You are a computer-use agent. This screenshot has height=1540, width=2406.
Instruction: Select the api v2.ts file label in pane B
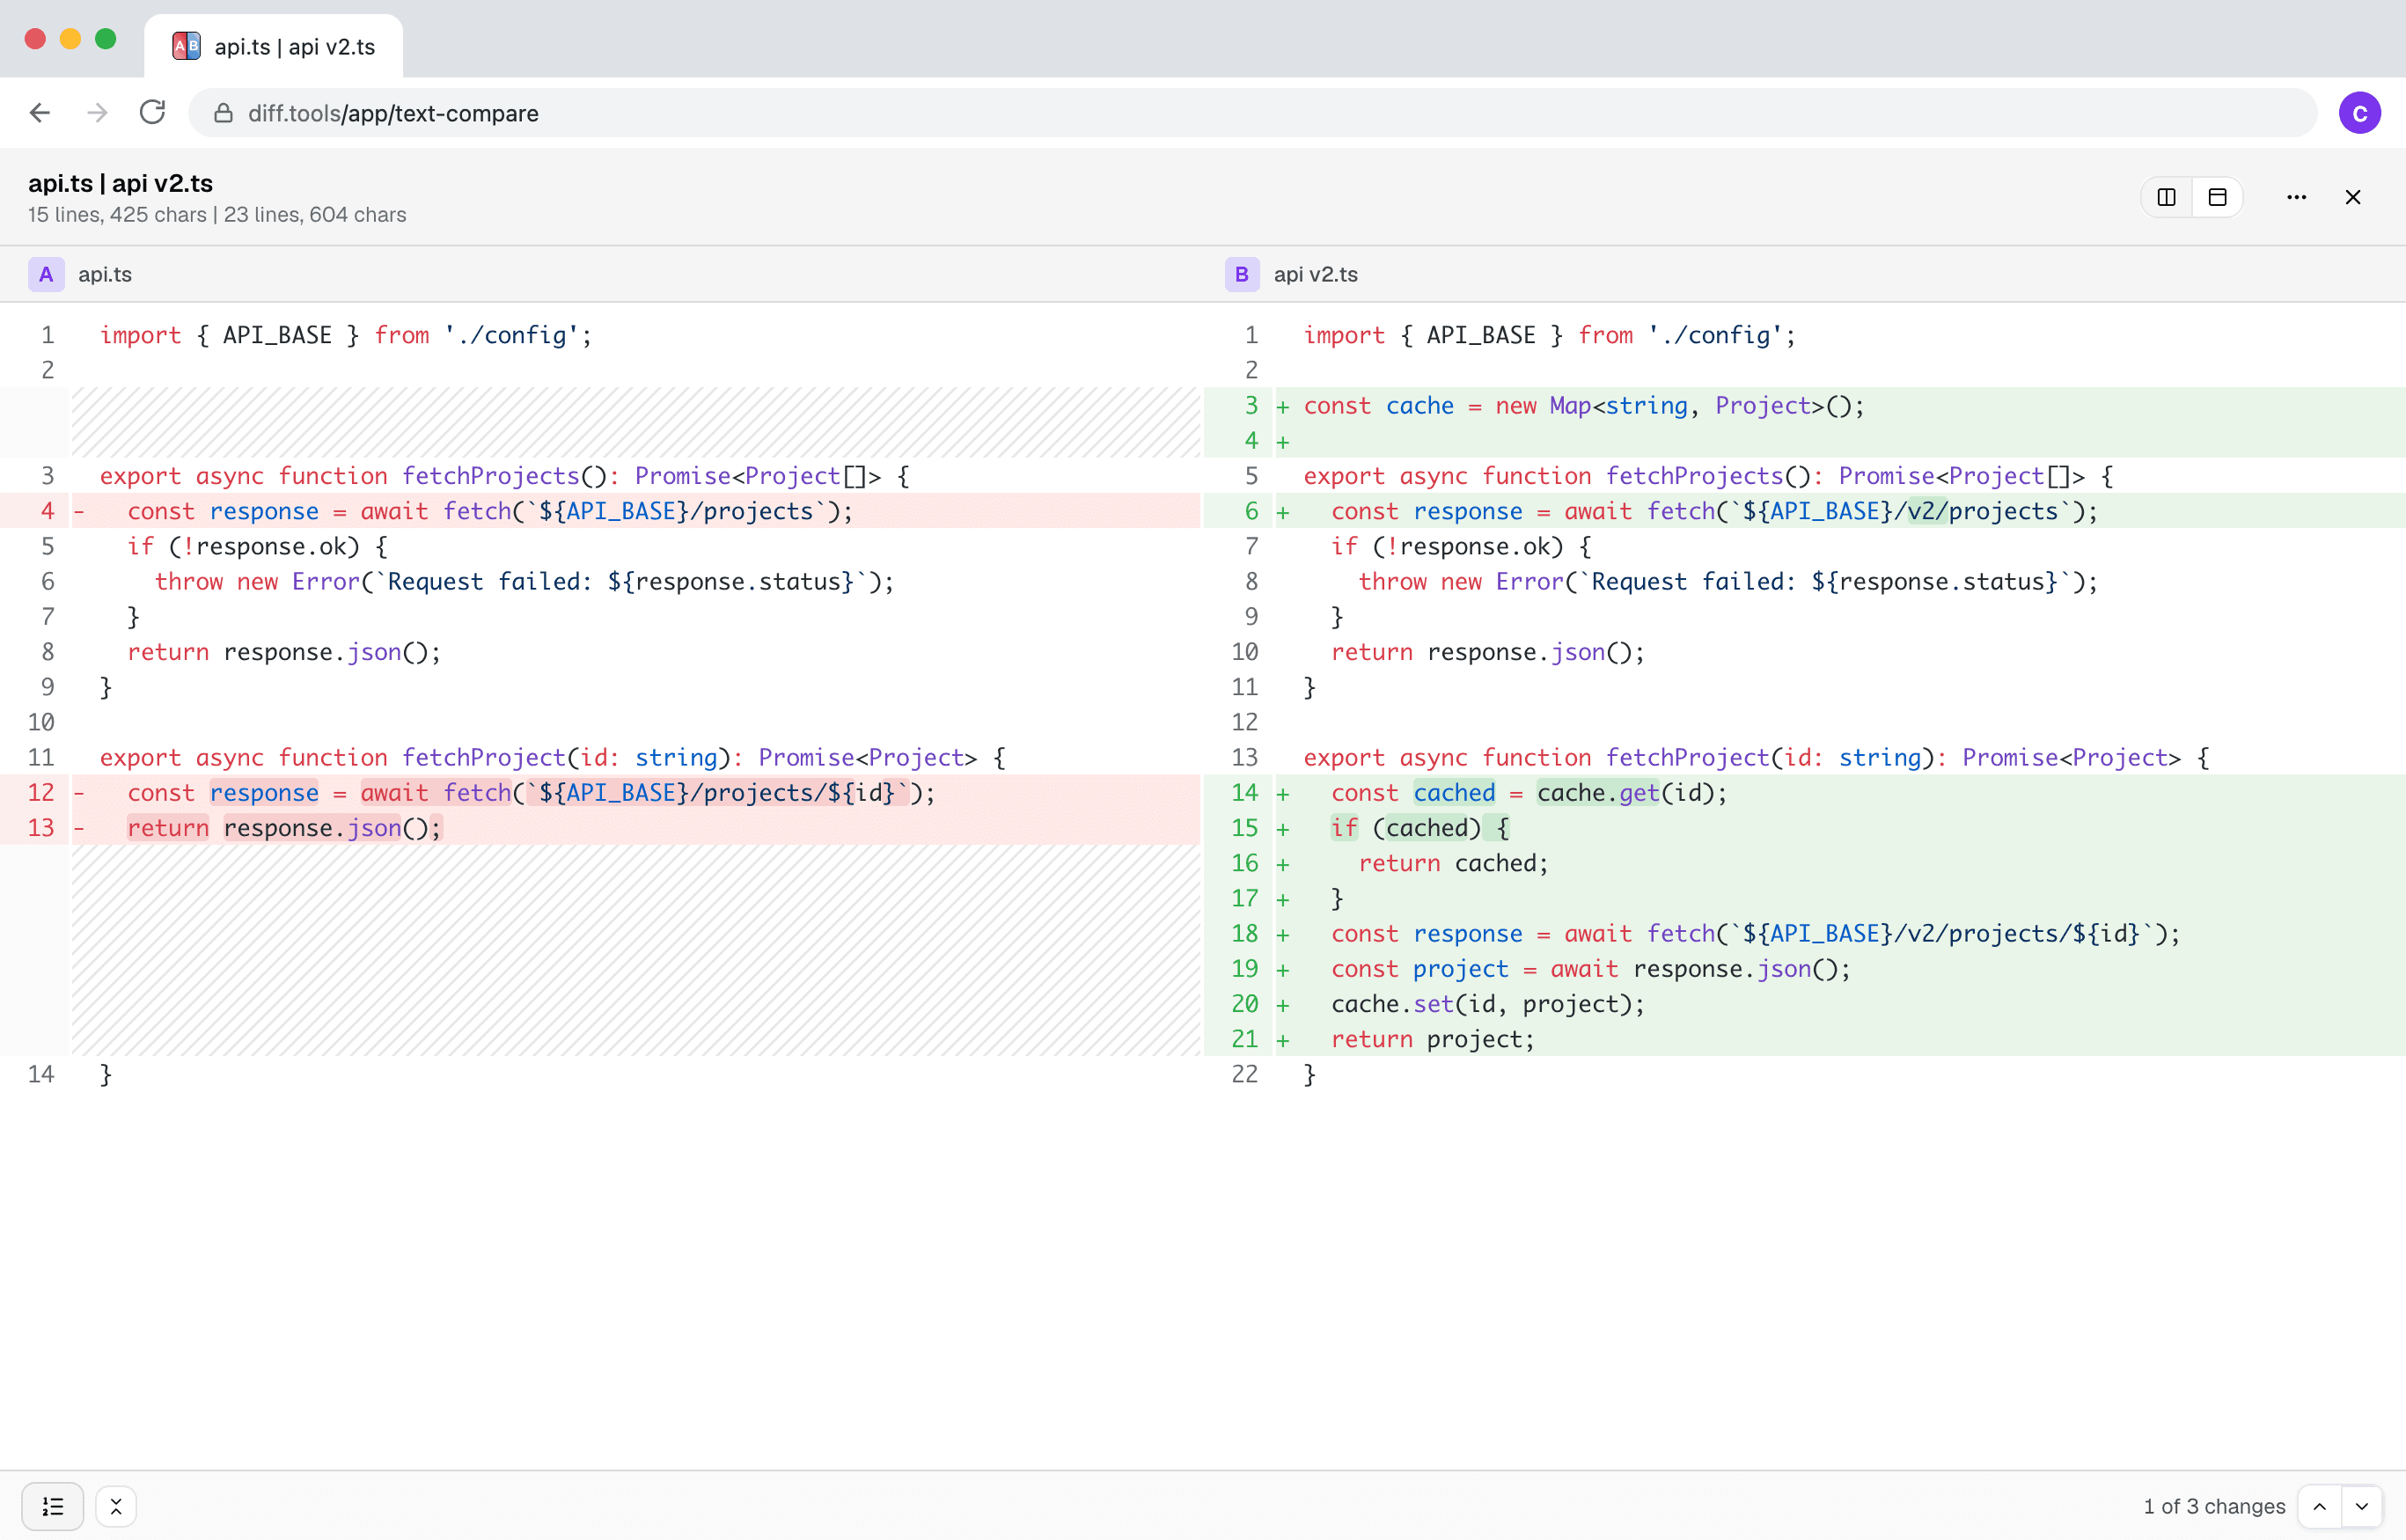pyautogui.click(x=1315, y=274)
